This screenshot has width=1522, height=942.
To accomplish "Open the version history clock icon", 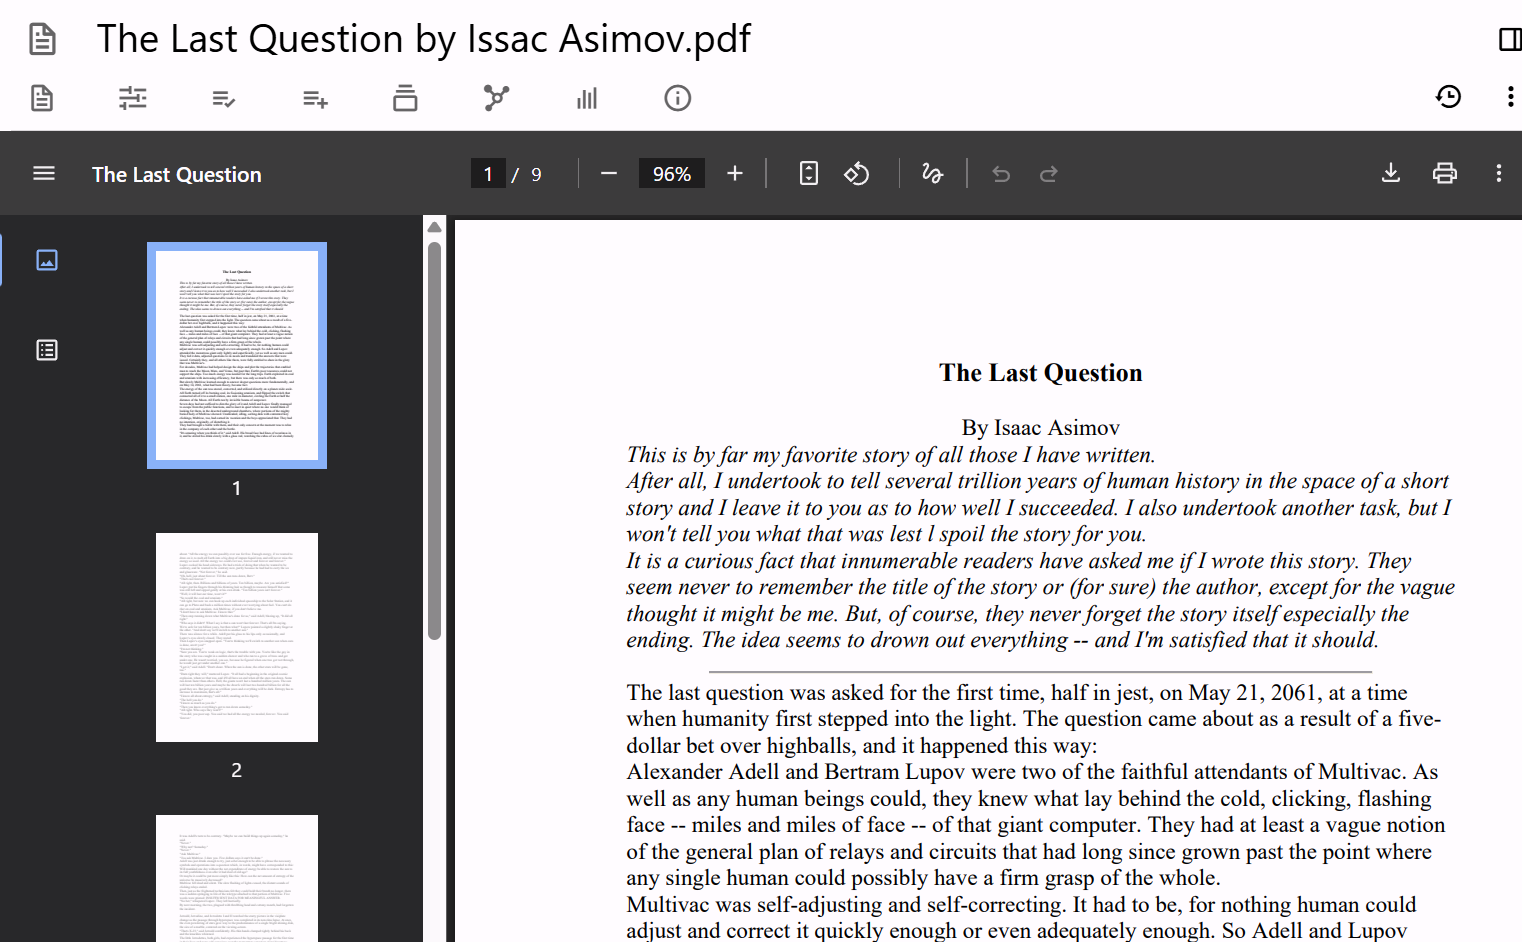I will (1448, 97).
